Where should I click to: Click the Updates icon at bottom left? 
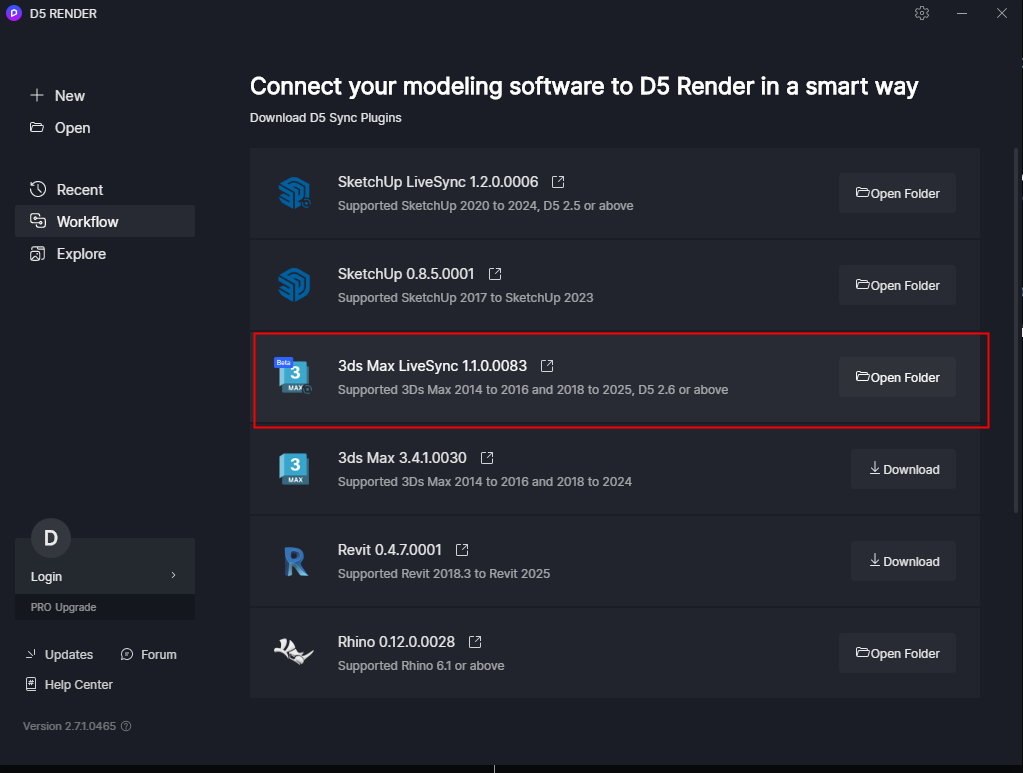(x=33, y=654)
